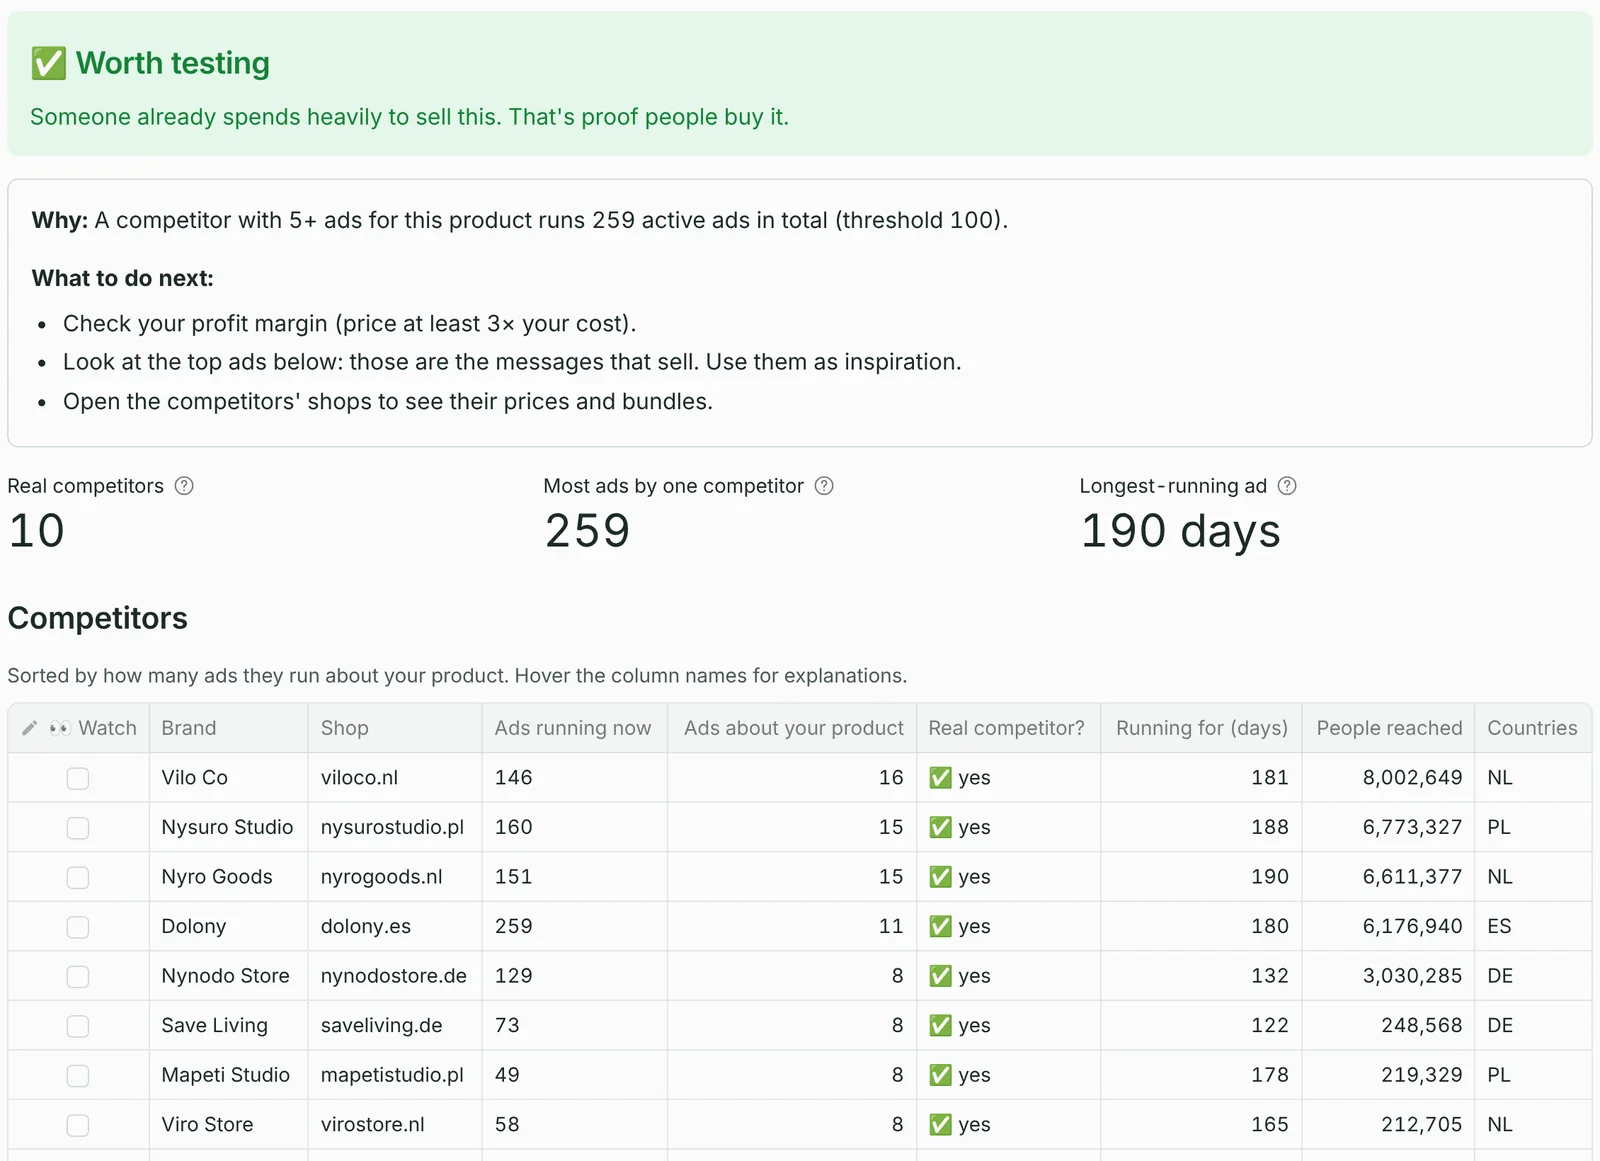Click the eyes emoji icon in Watch header
The image size is (1600, 1161).
(60, 728)
